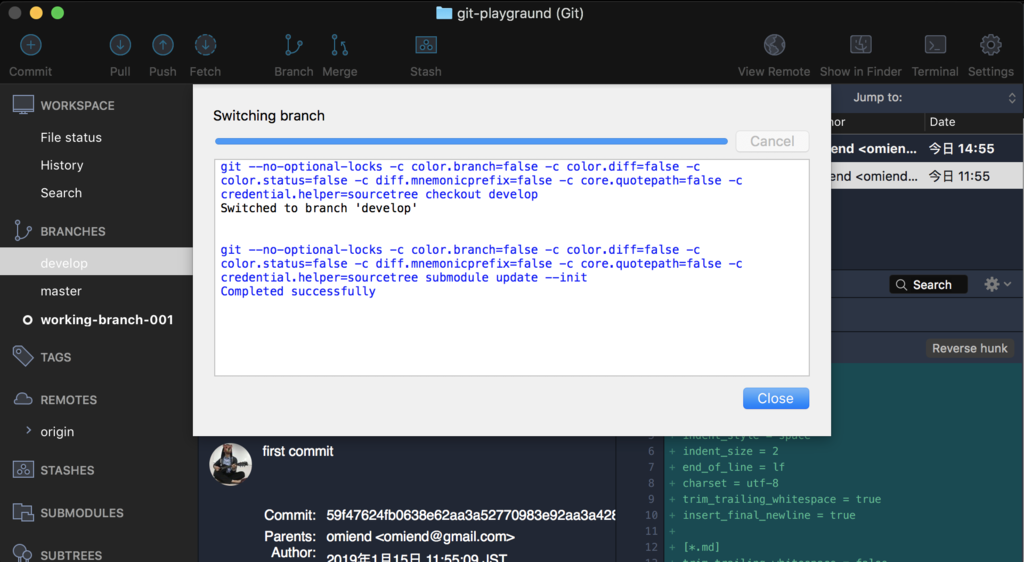Click diff line 'charset = utf-8'
The height and width of the screenshot is (562, 1024).
click(x=731, y=483)
